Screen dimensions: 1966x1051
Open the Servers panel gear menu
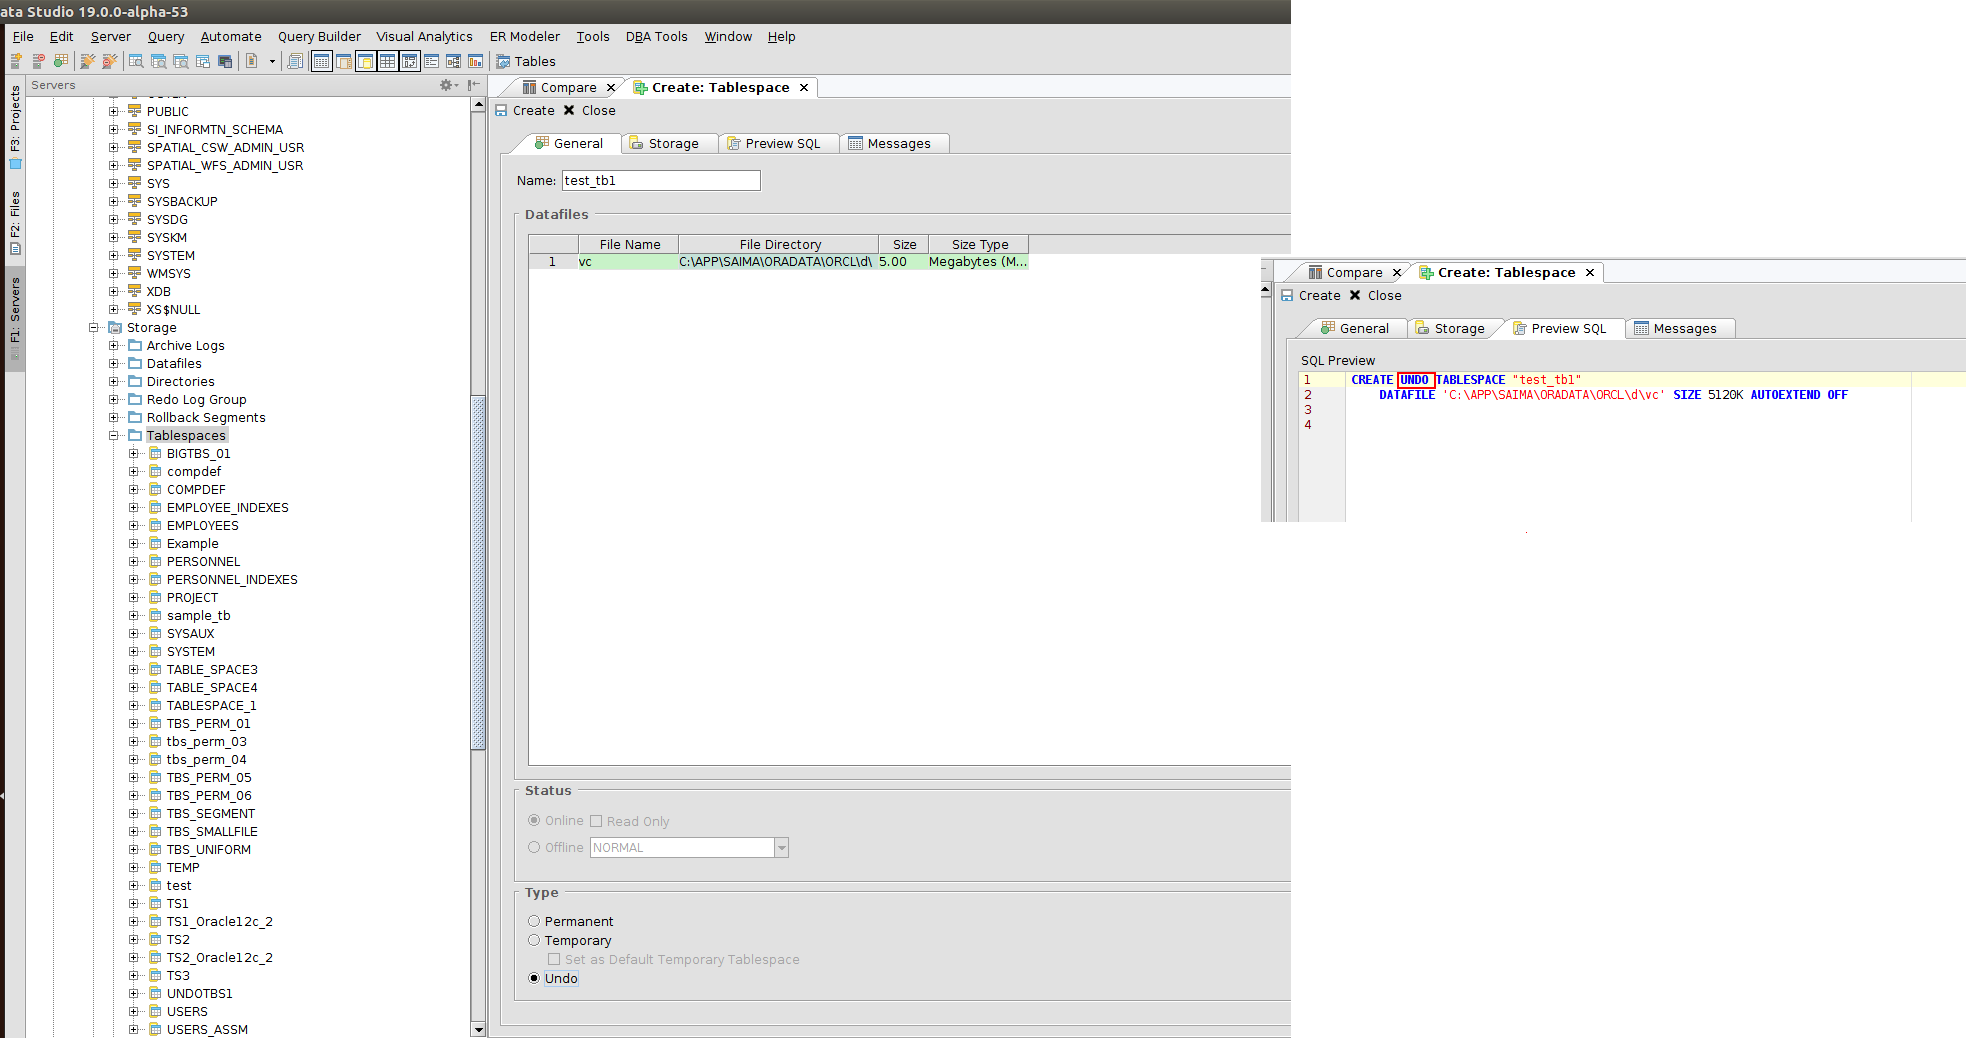point(448,85)
